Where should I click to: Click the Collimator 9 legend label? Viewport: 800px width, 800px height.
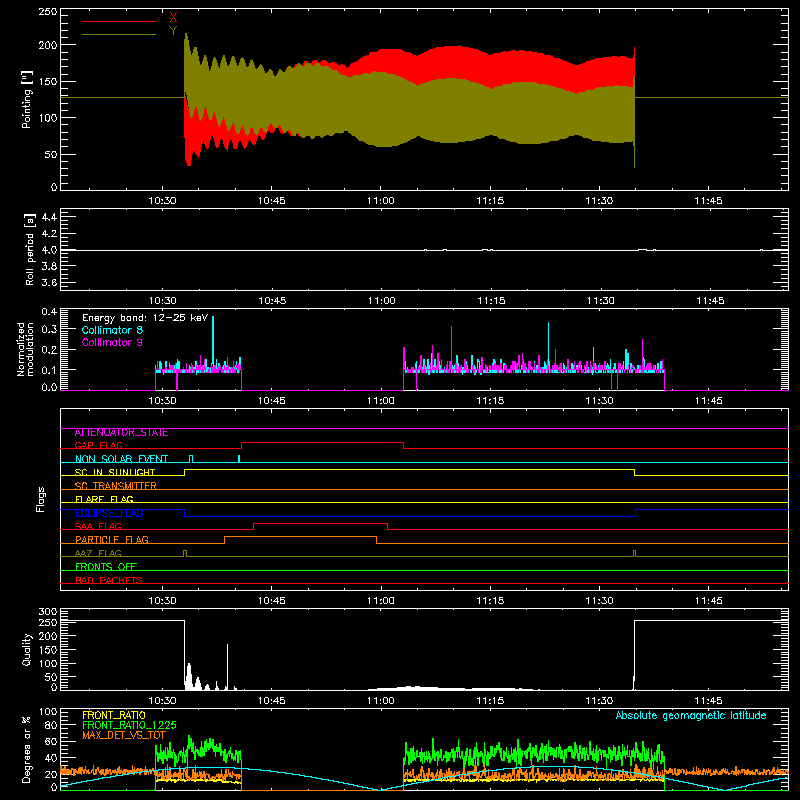(x=112, y=342)
